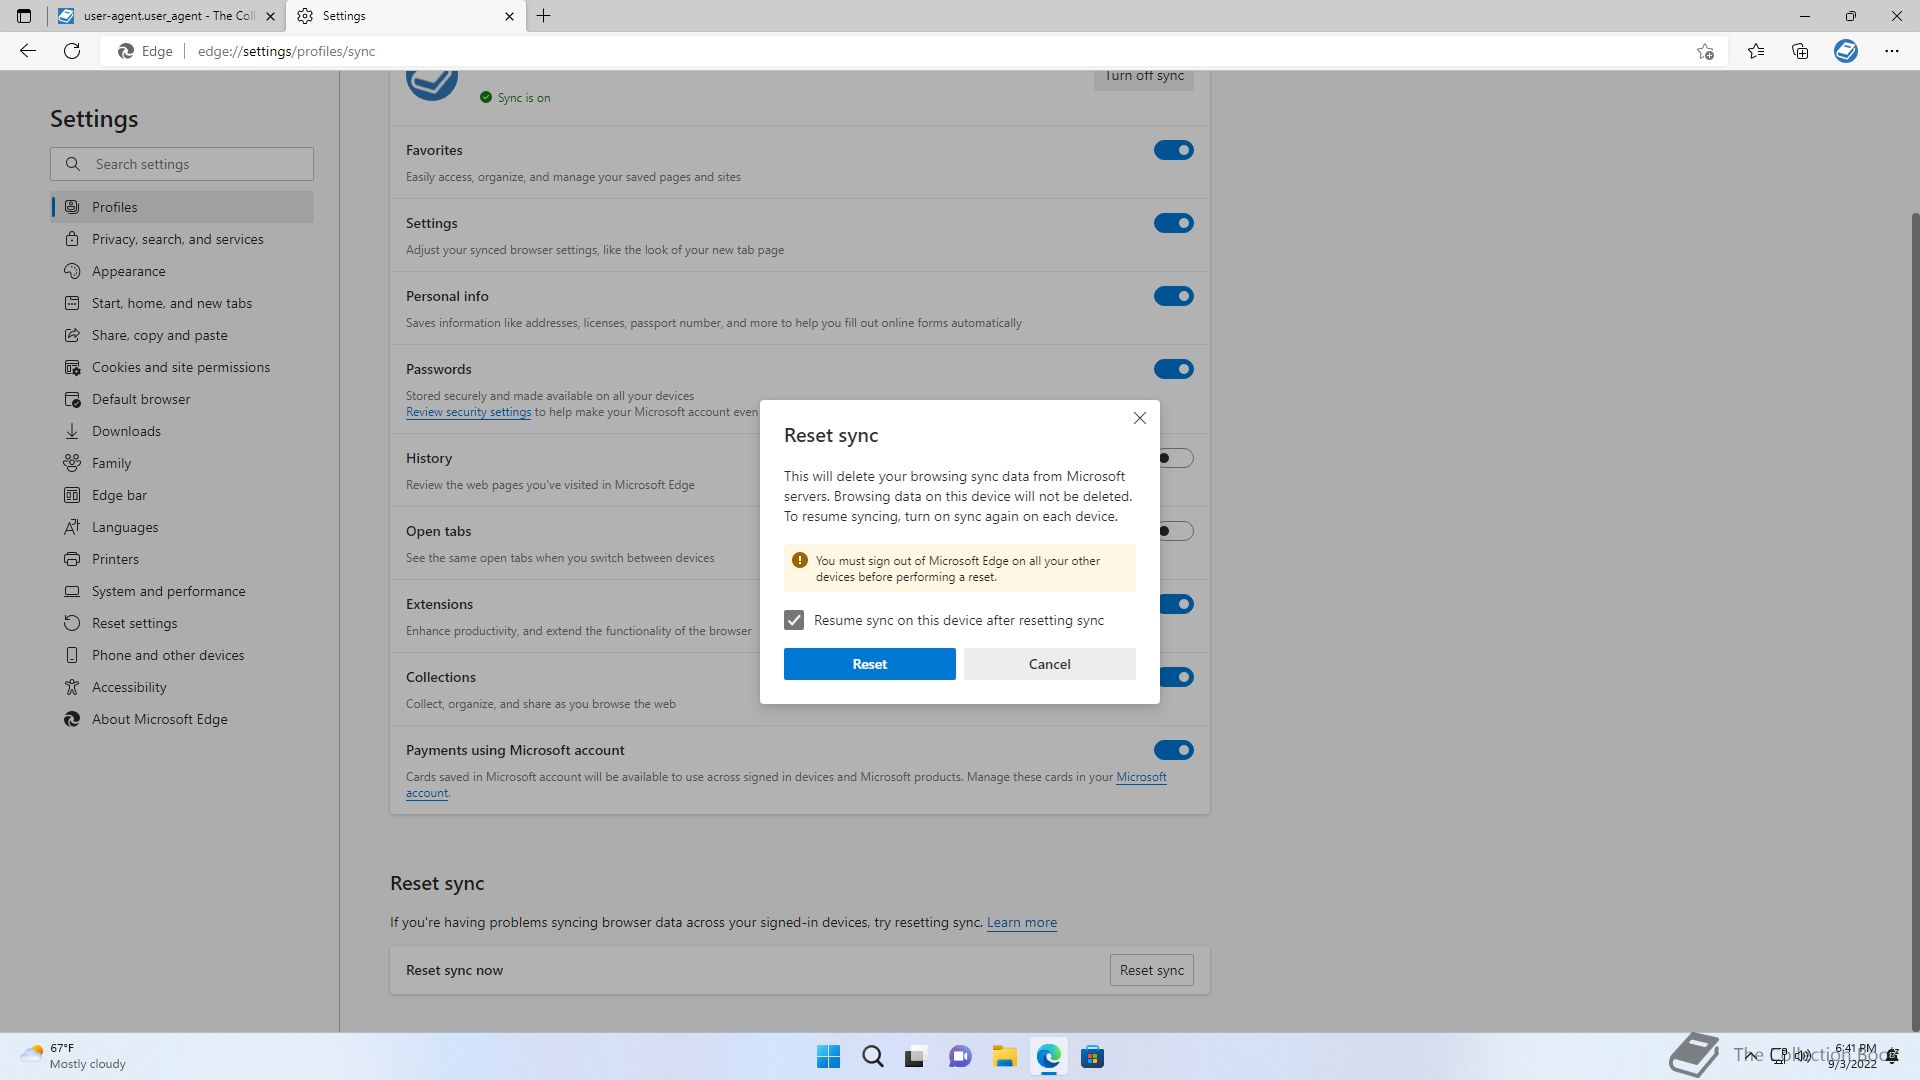Close Reset sync dialog with X
The height and width of the screenshot is (1080, 1920).
tap(1139, 418)
